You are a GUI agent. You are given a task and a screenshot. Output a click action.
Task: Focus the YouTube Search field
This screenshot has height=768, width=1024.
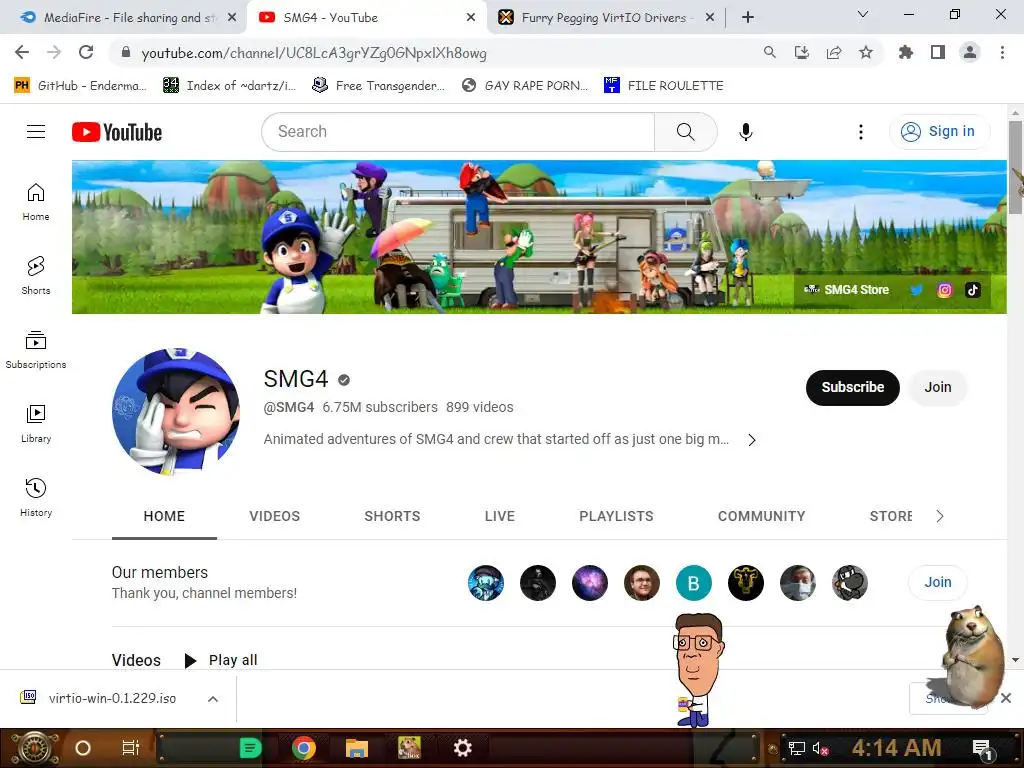458,132
